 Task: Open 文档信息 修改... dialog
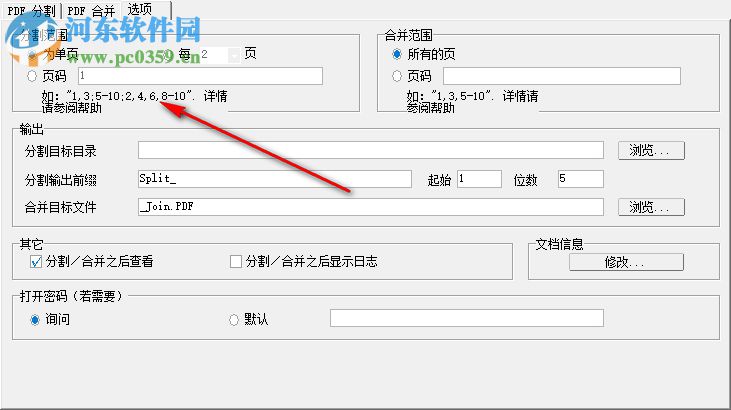click(626, 262)
